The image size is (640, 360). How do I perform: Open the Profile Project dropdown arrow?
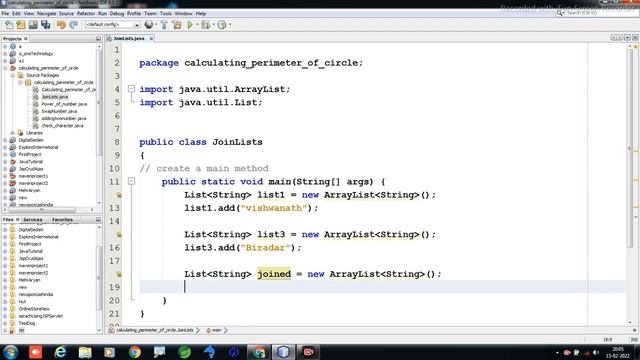point(230,25)
